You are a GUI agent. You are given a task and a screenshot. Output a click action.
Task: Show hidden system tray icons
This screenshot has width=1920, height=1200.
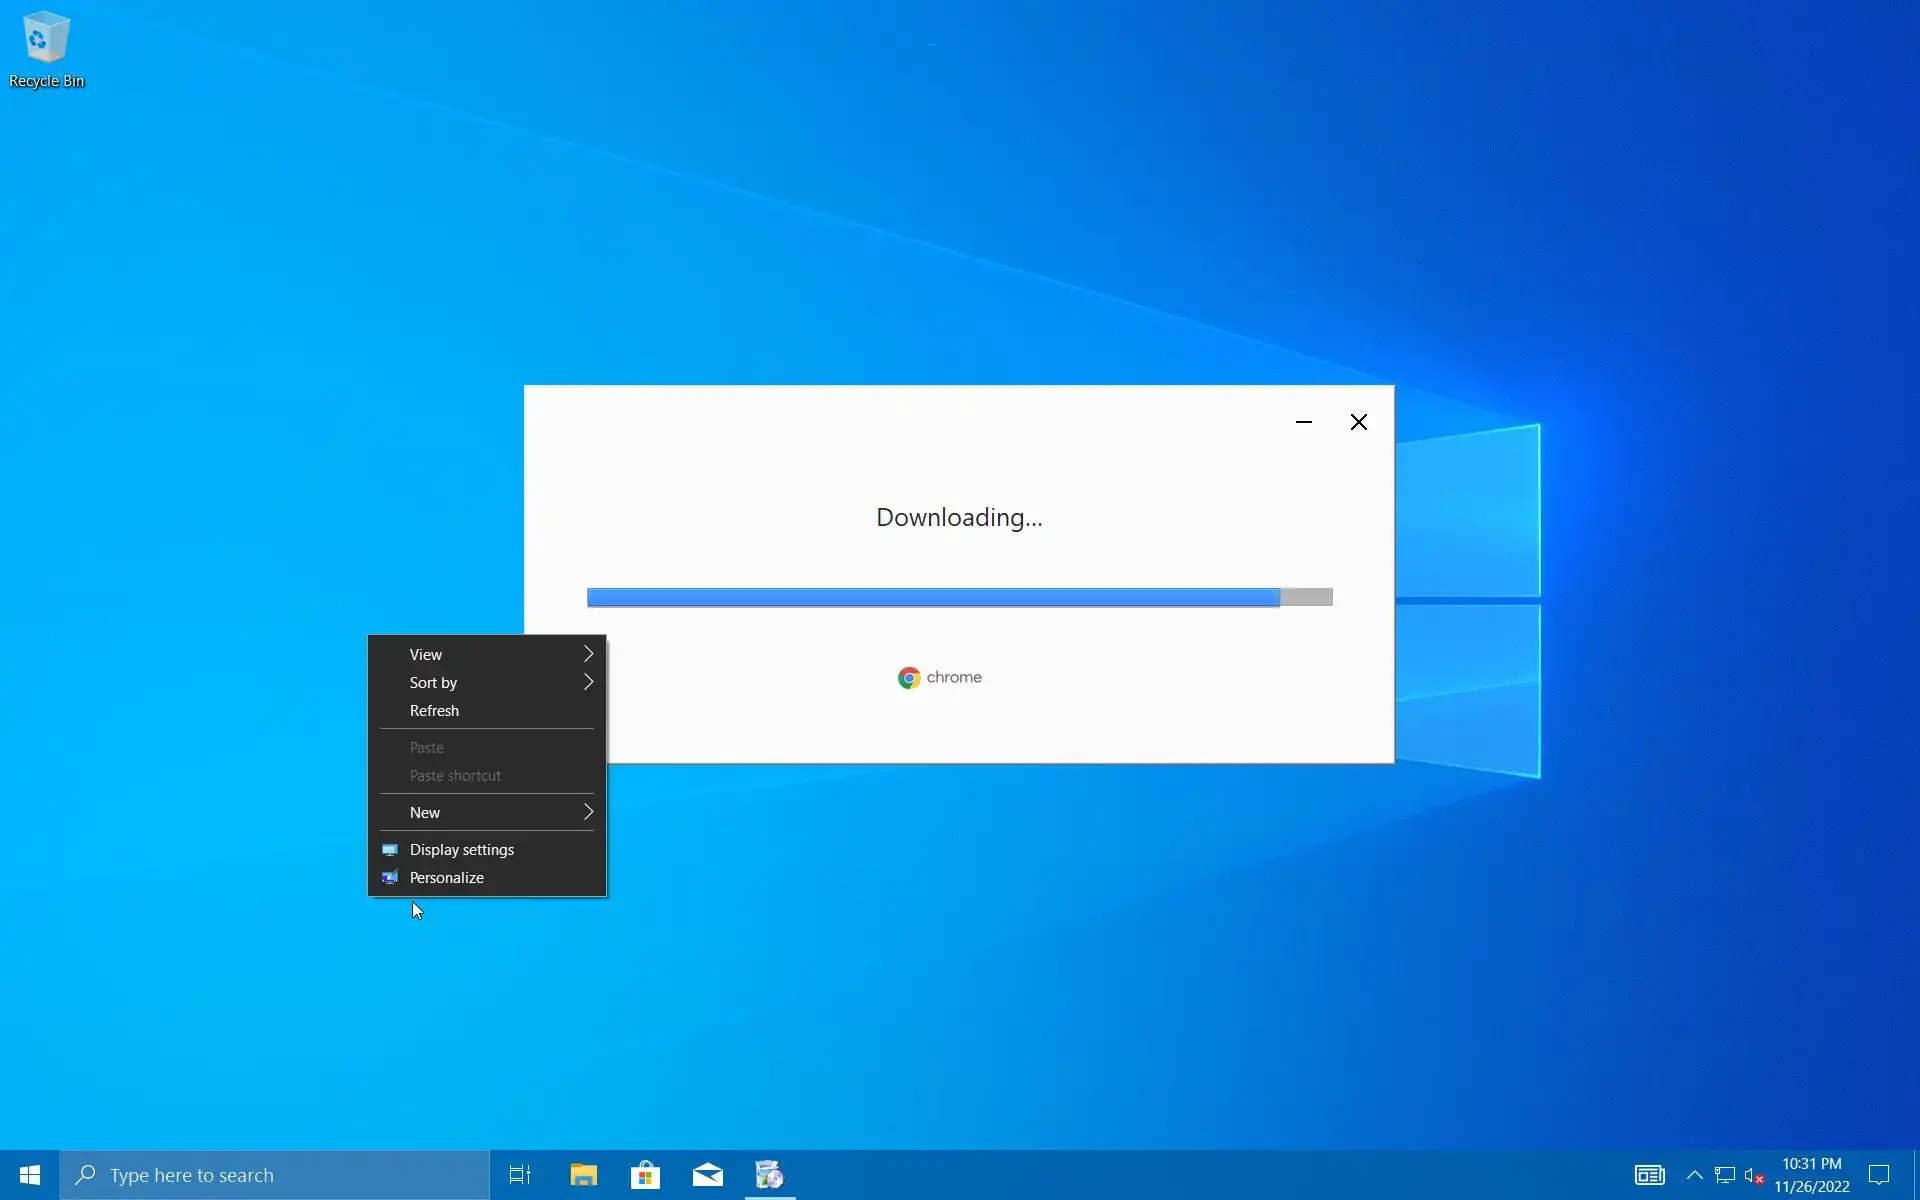tap(1694, 1175)
